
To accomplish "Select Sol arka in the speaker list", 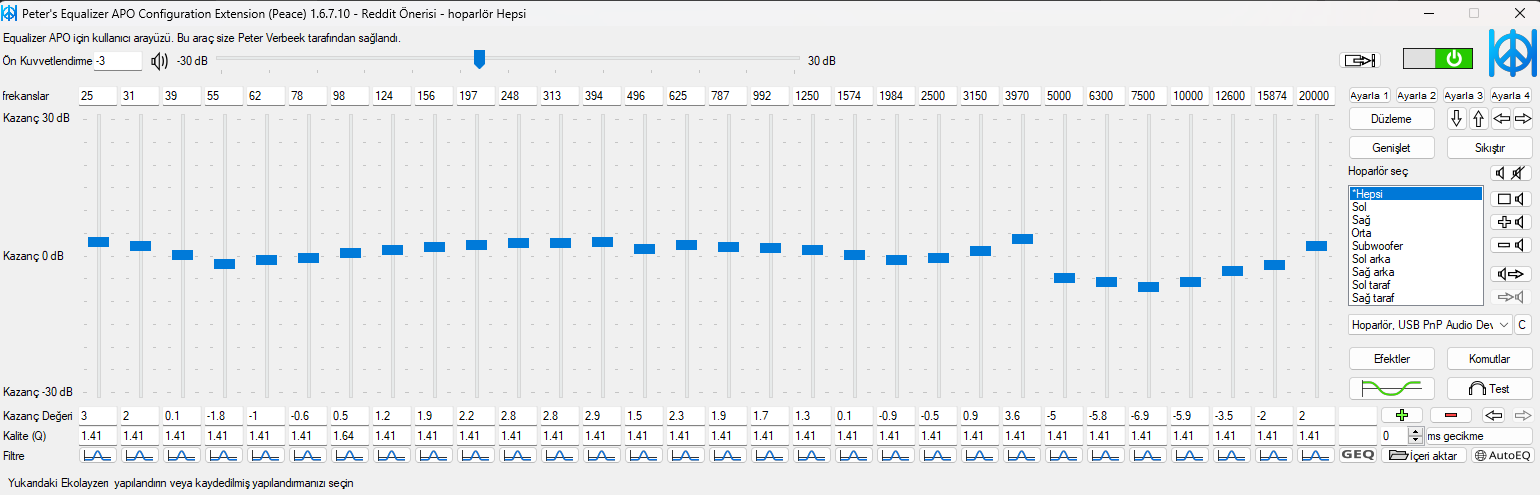I will pyautogui.click(x=1415, y=259).
